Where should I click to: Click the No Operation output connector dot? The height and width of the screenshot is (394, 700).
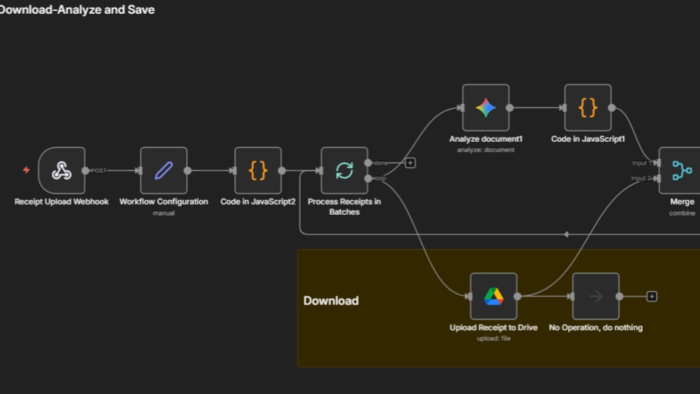click(619, 296)
